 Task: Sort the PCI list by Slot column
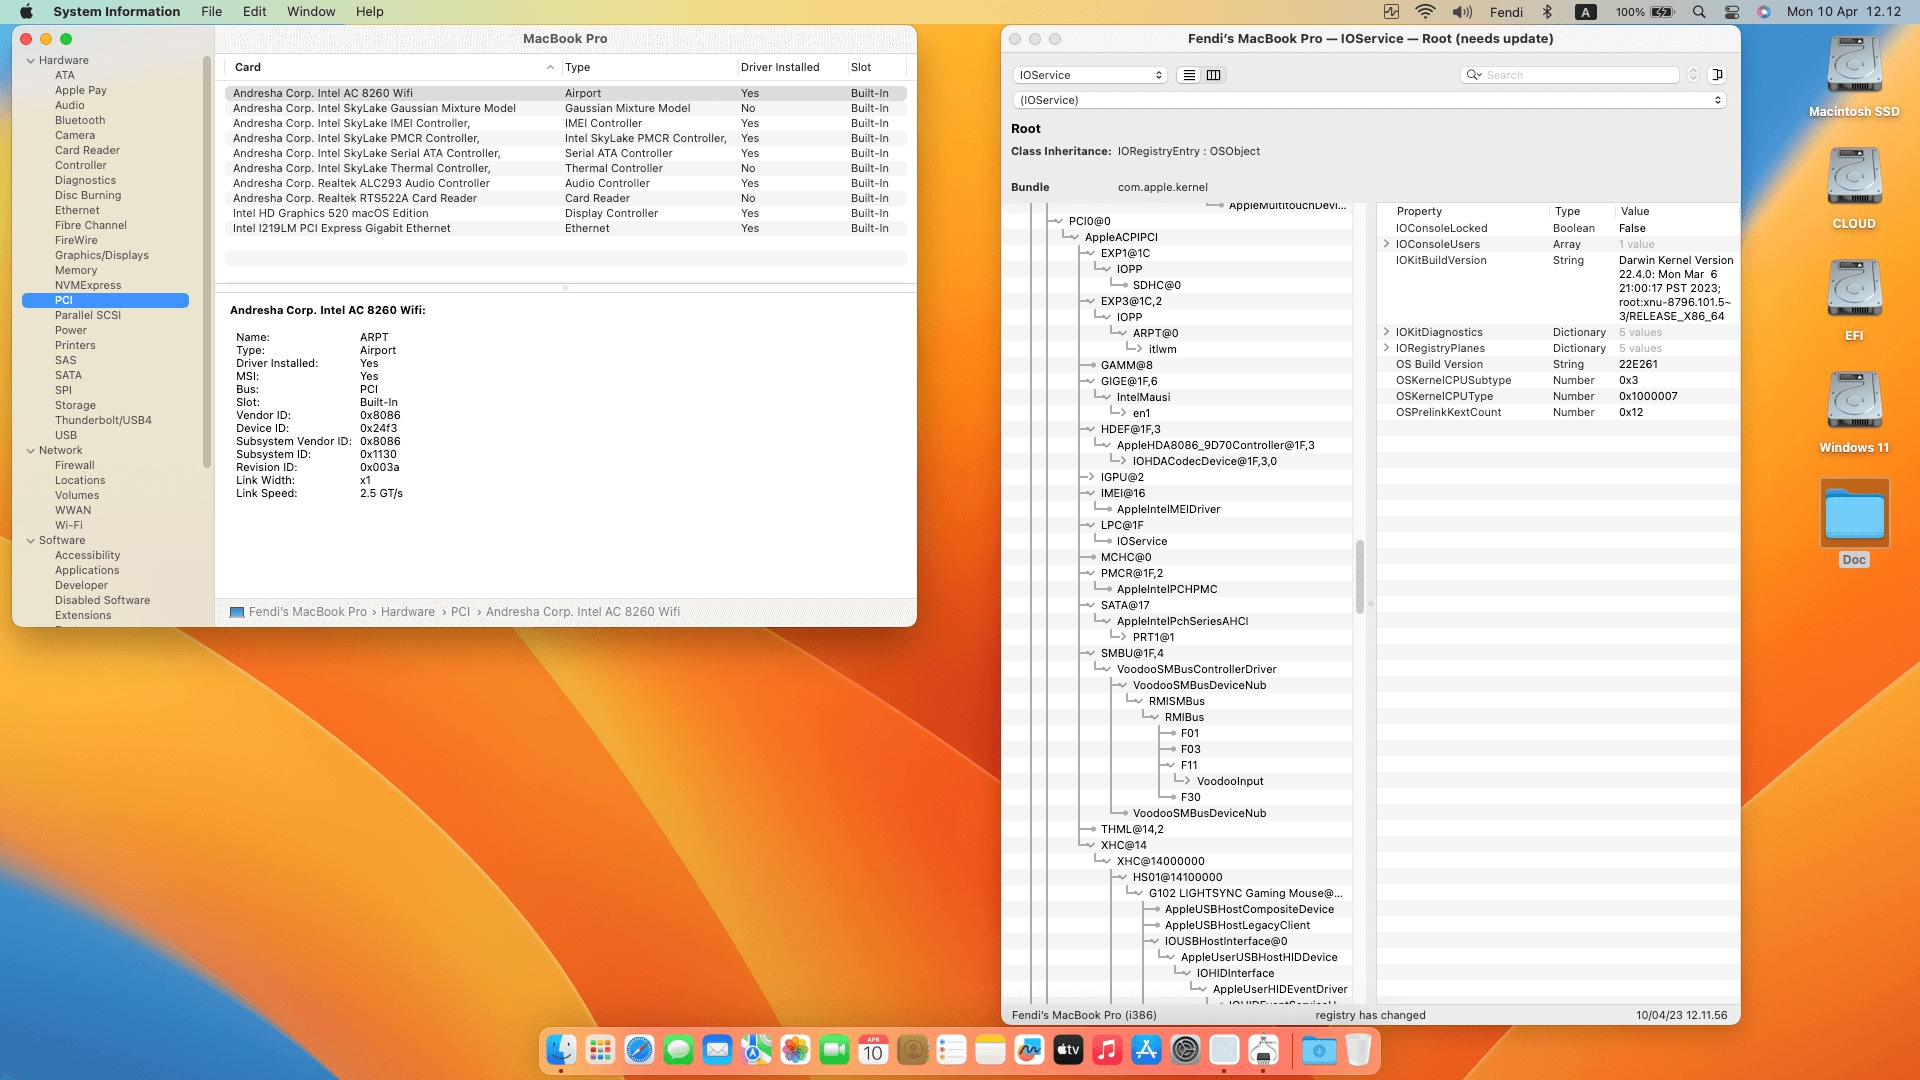point(876,67)
